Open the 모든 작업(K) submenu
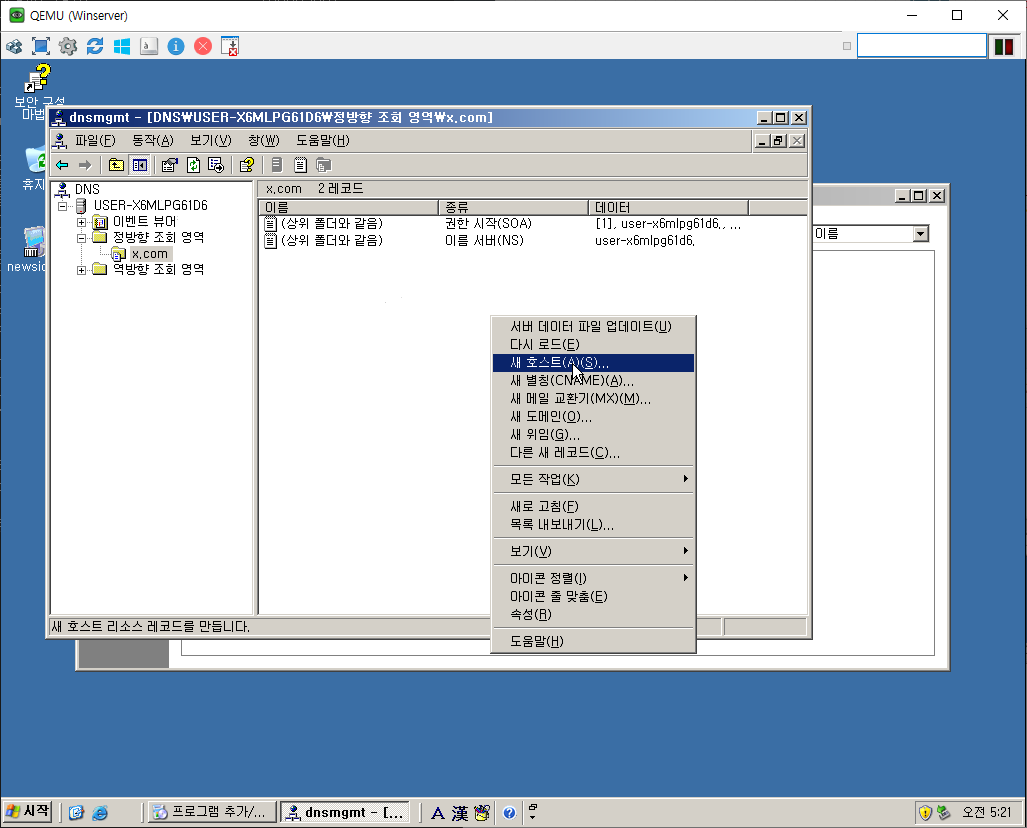Image resolution: width=1027 pixels, height=828 pixels. click(x=593, y=480)
